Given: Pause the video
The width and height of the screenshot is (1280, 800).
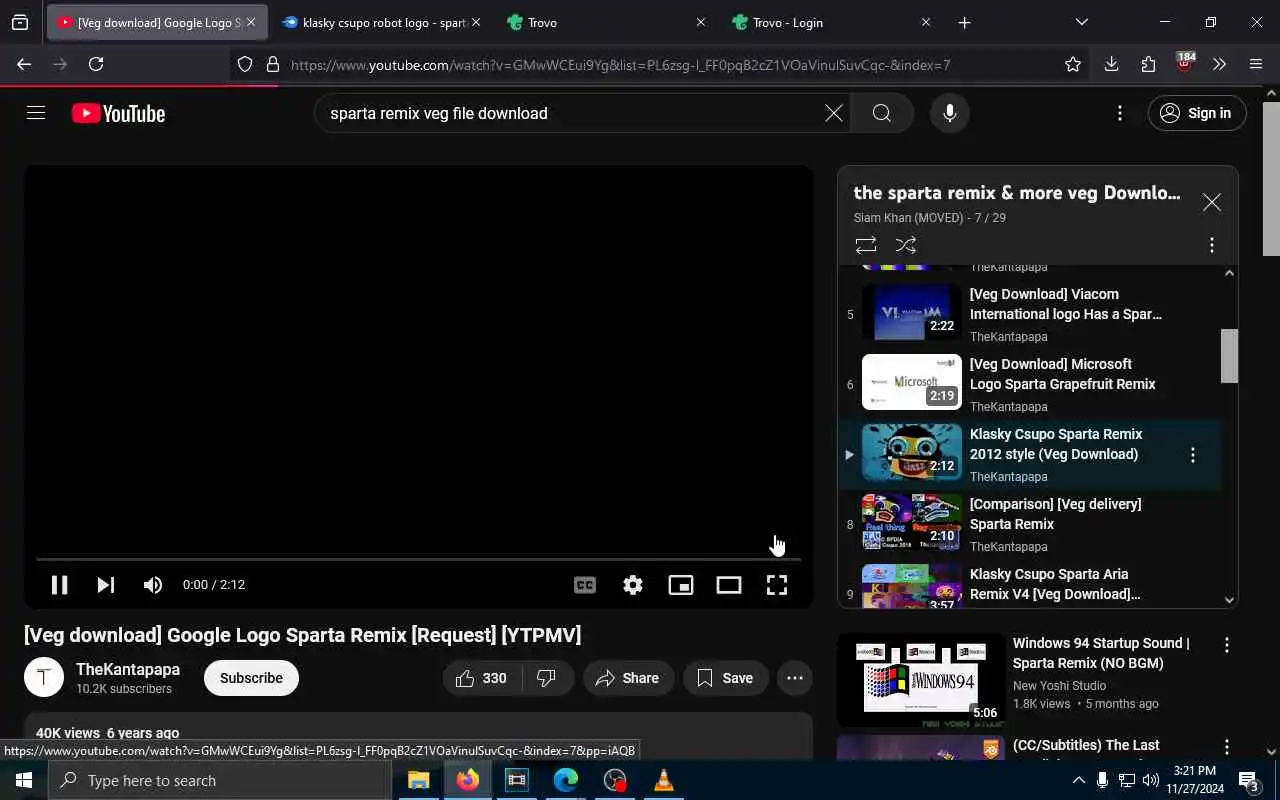Looking at the screenshot, I should [59, 585].
